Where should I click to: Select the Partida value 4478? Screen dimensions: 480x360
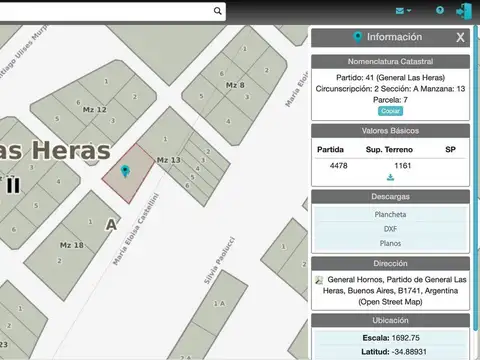pos(339,166)
